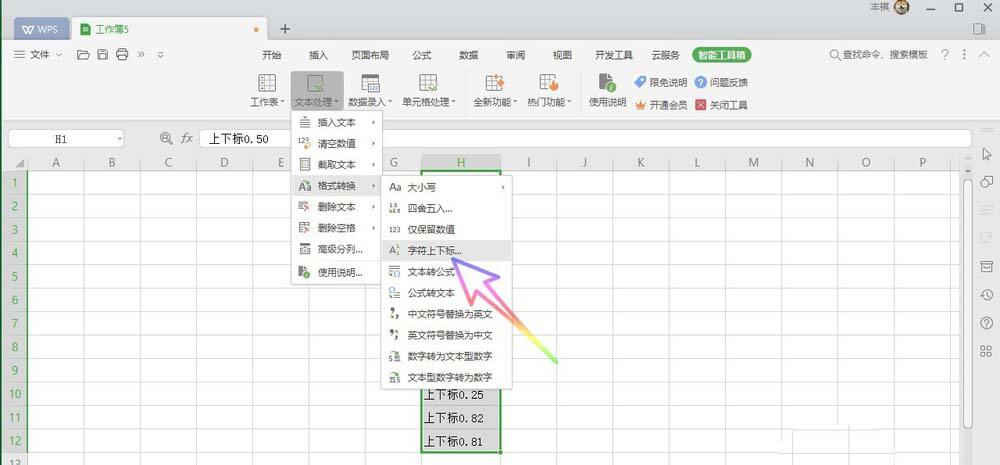Open the 单元格处理 dropdown

(428, 102)
